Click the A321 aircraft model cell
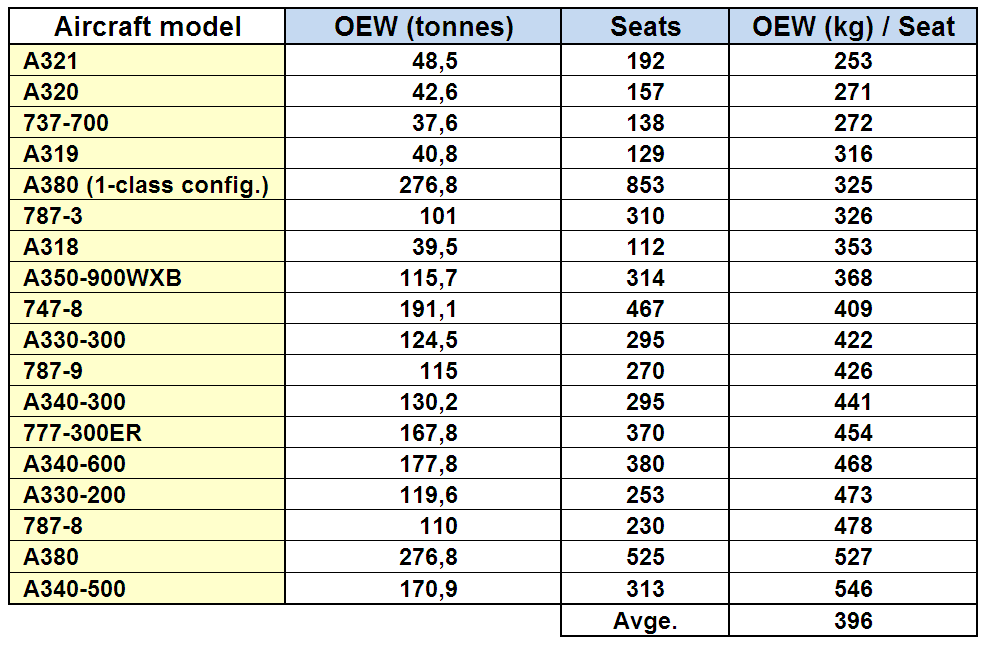 click(x=147, y=61)
